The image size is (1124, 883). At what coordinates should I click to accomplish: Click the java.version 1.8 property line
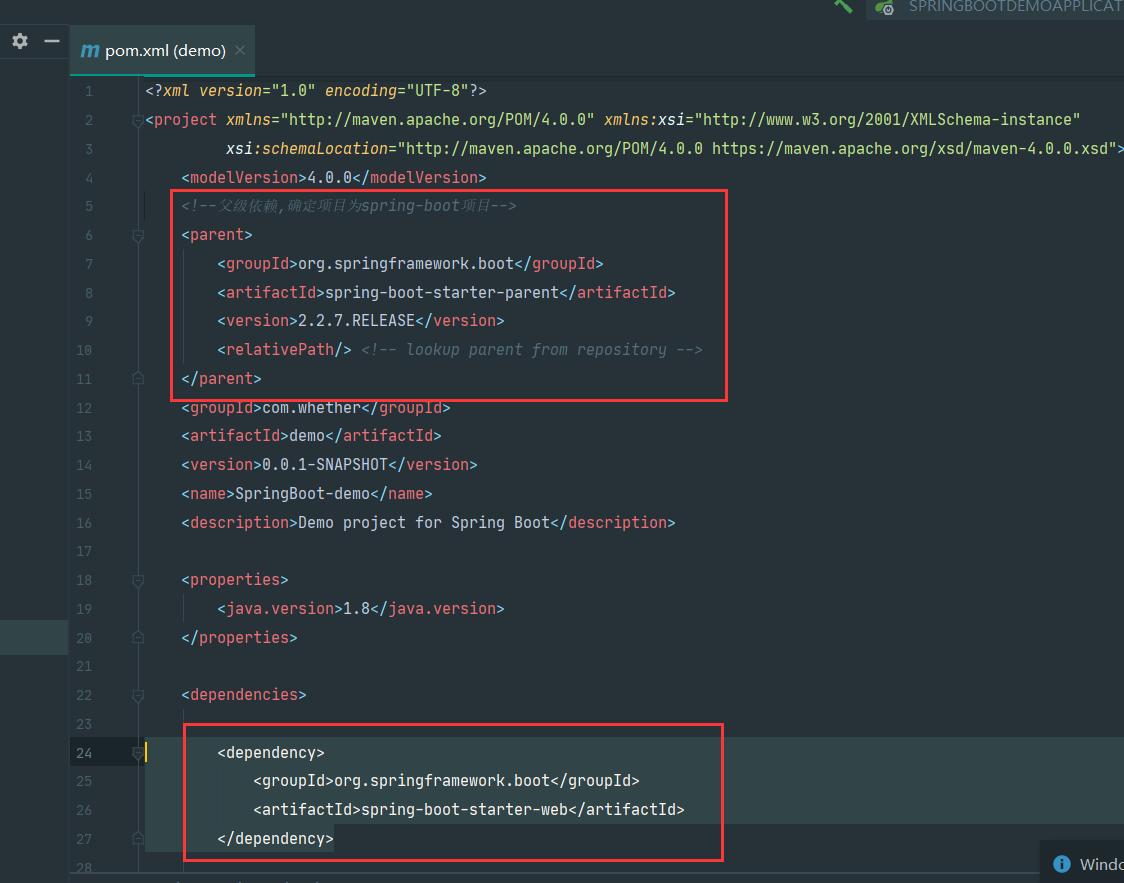[x=361, y=608]
